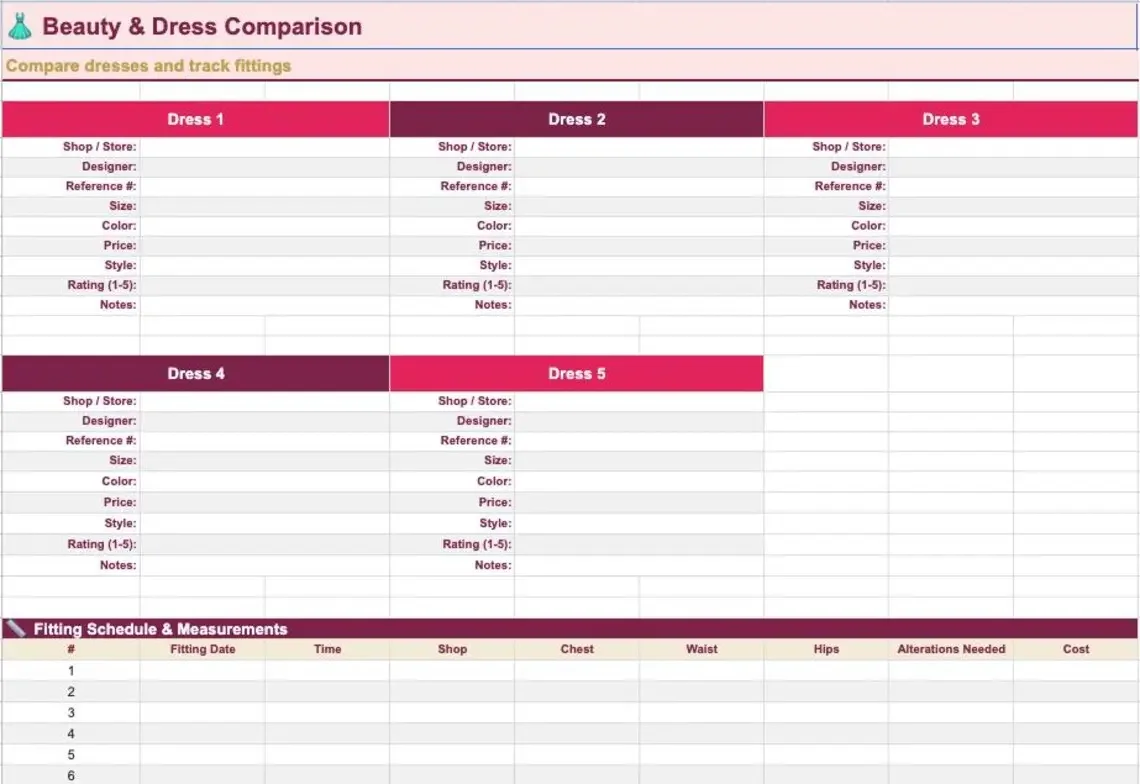
Task: Select the Fitting Date column header
Action: pos(202,648)
